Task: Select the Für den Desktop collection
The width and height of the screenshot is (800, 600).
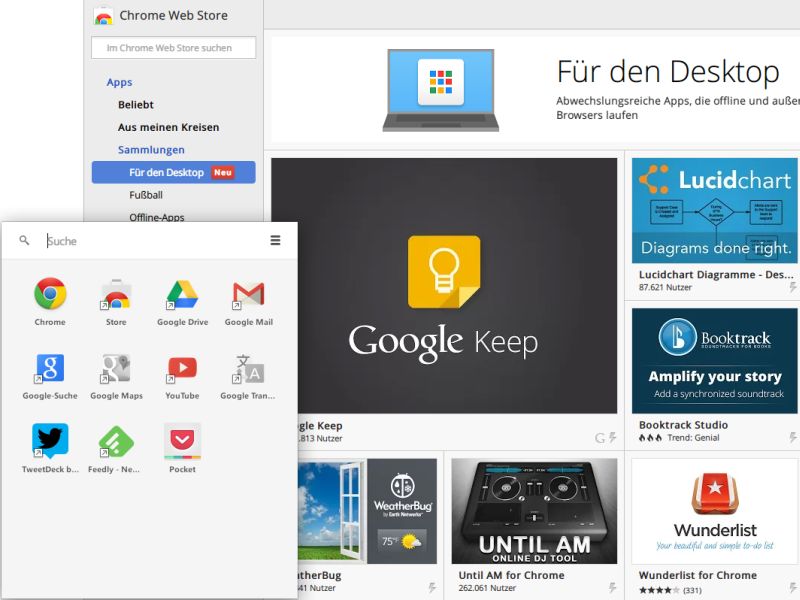Action: (x=173, y=172)
